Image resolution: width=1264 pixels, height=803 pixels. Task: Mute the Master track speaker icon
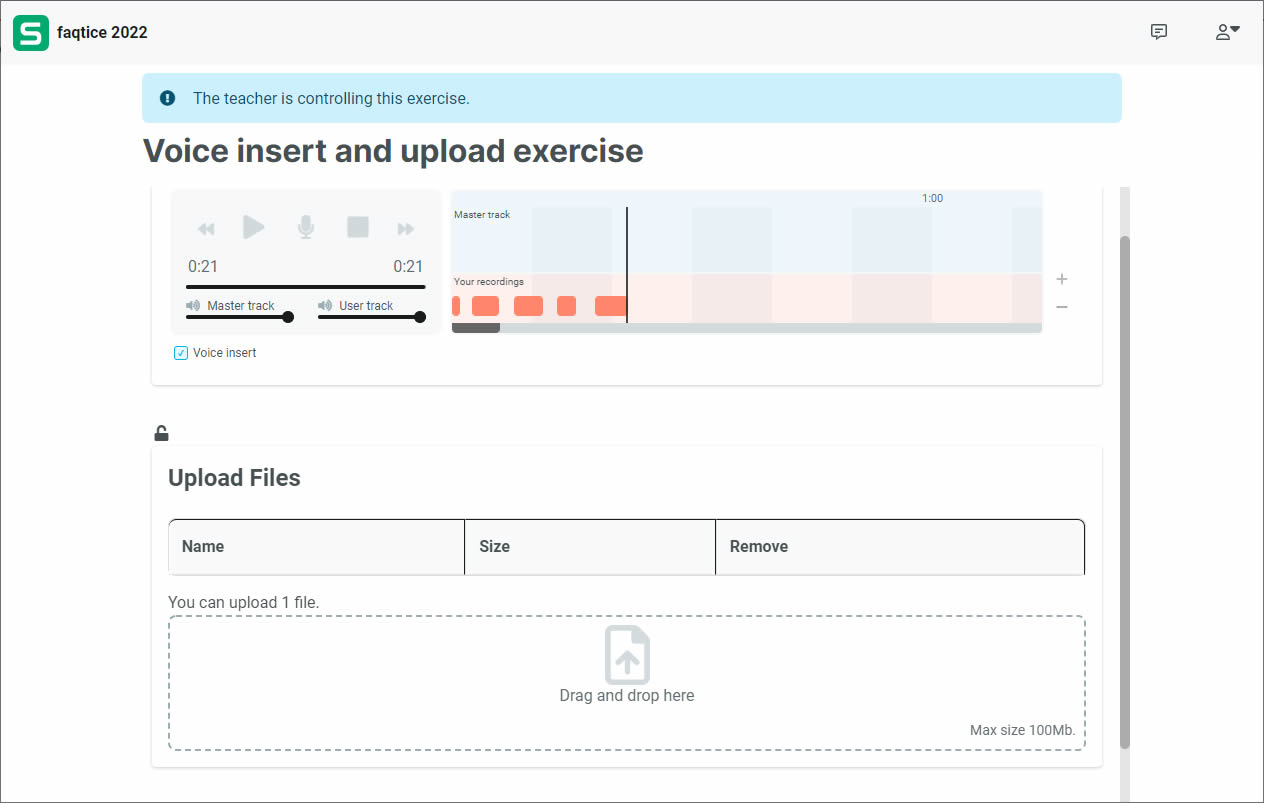[193, 306]
